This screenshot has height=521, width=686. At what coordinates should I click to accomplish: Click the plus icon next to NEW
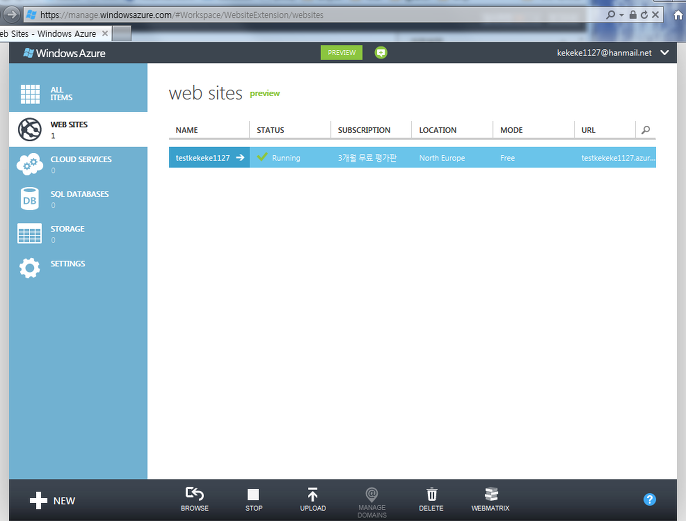38,500
